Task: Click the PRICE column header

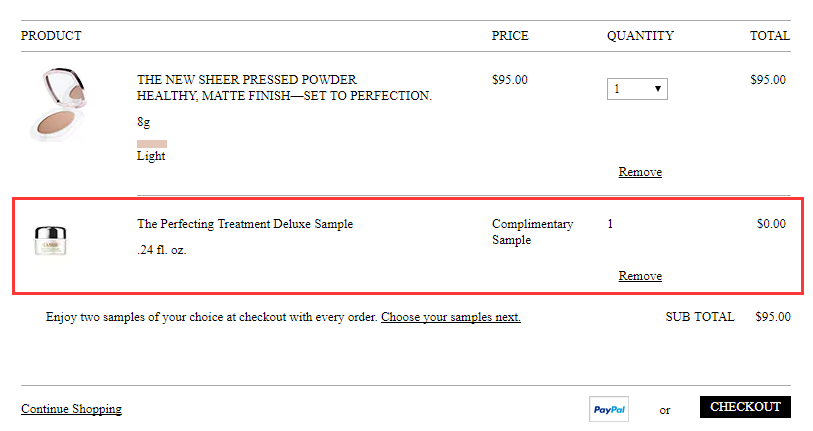Action: pyautogui.click(x=510, y=36)
